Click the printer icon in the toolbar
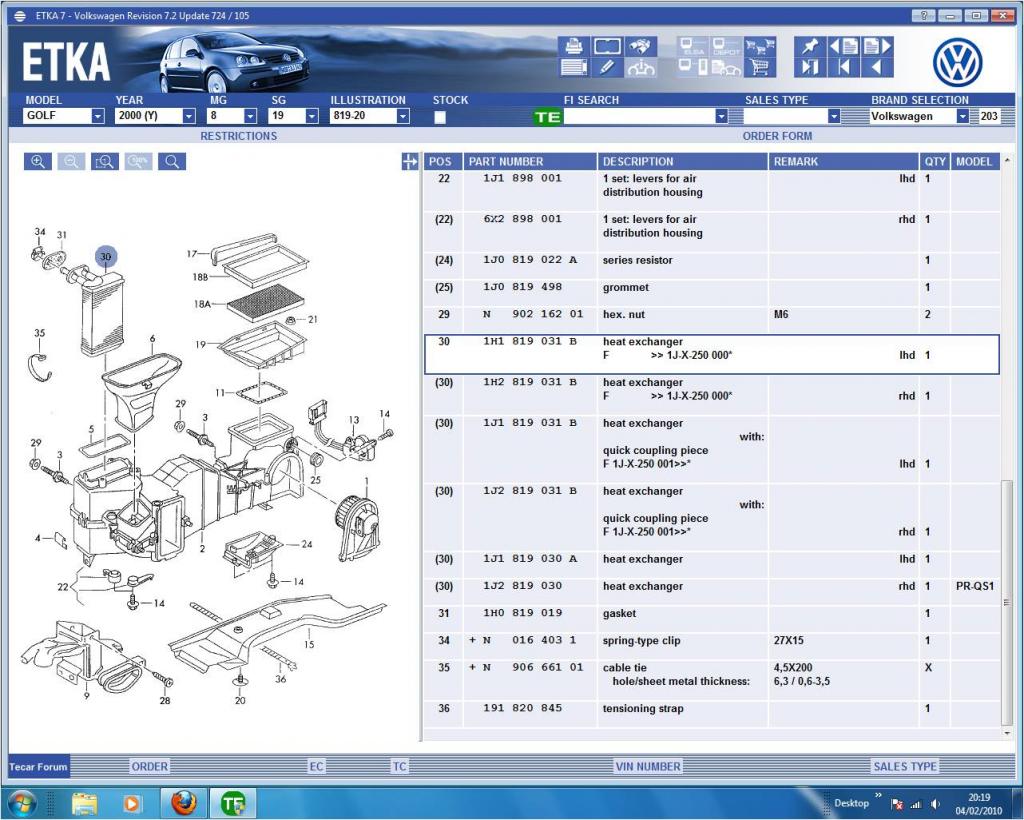The height and width of the screenshot is (820, 1024). 574,46
